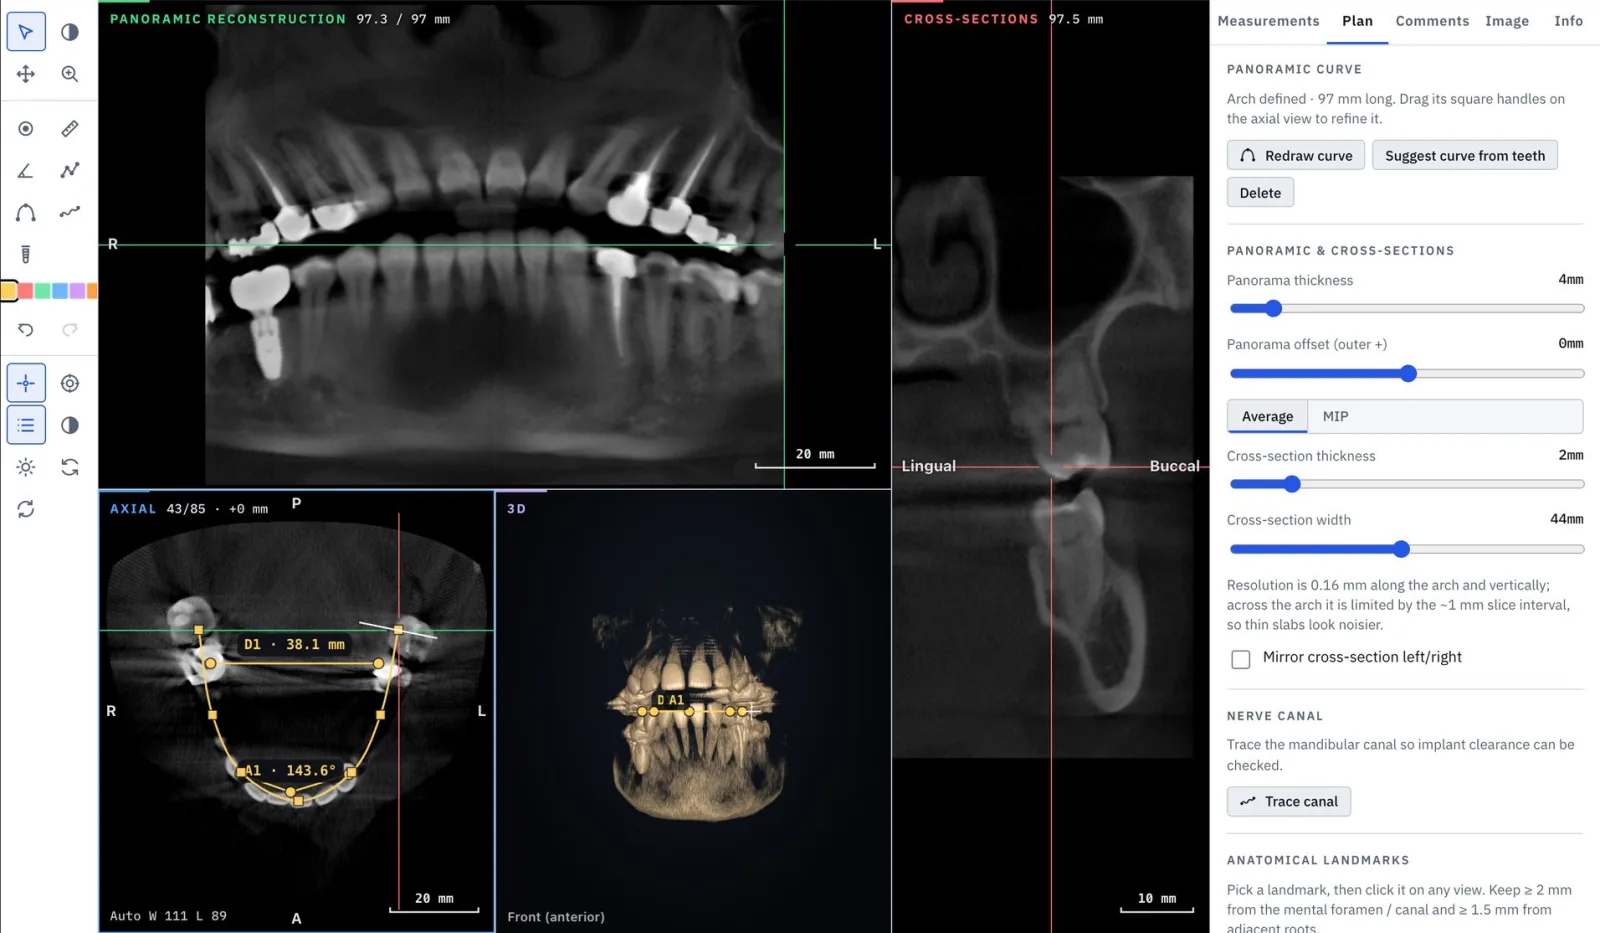This screenshot has width=1600, height=933.
Task: Select the ruler distance tool
Action: pos(70,129)
